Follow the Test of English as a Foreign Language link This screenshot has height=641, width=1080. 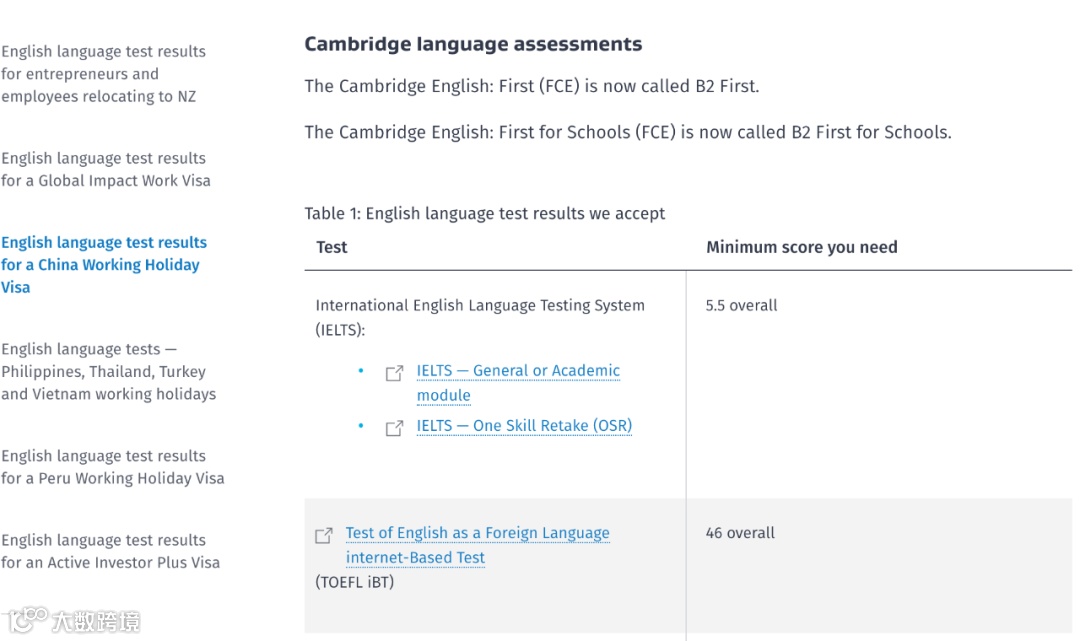point(477,534)
